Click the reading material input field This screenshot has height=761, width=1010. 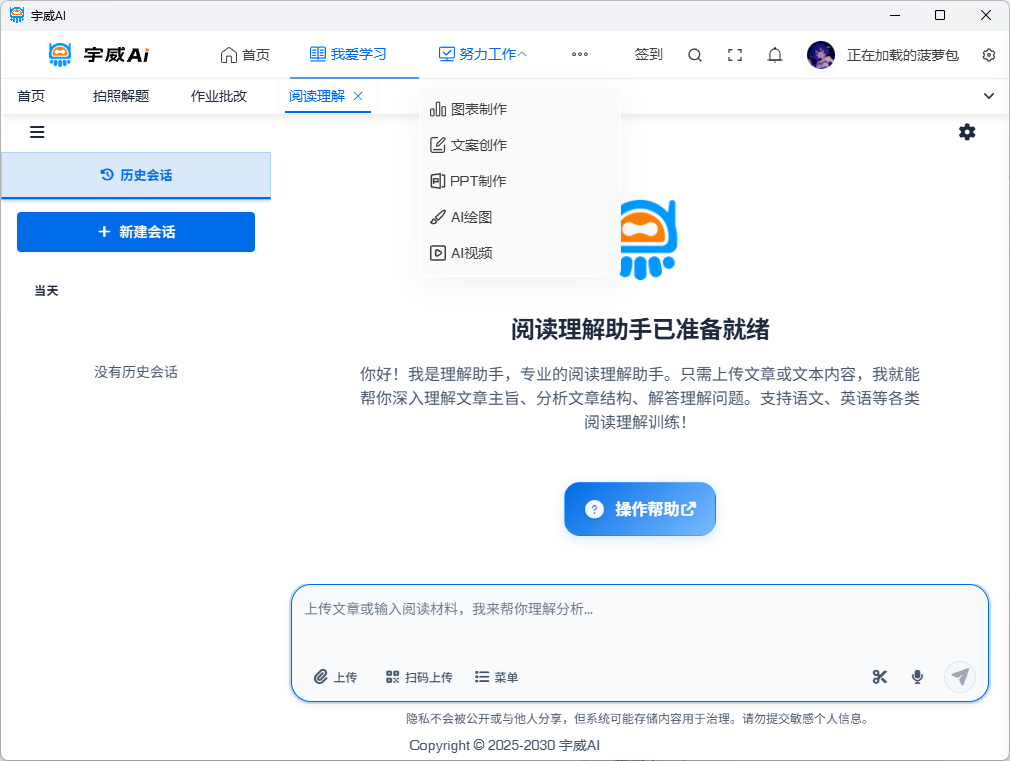coord(640,620)
